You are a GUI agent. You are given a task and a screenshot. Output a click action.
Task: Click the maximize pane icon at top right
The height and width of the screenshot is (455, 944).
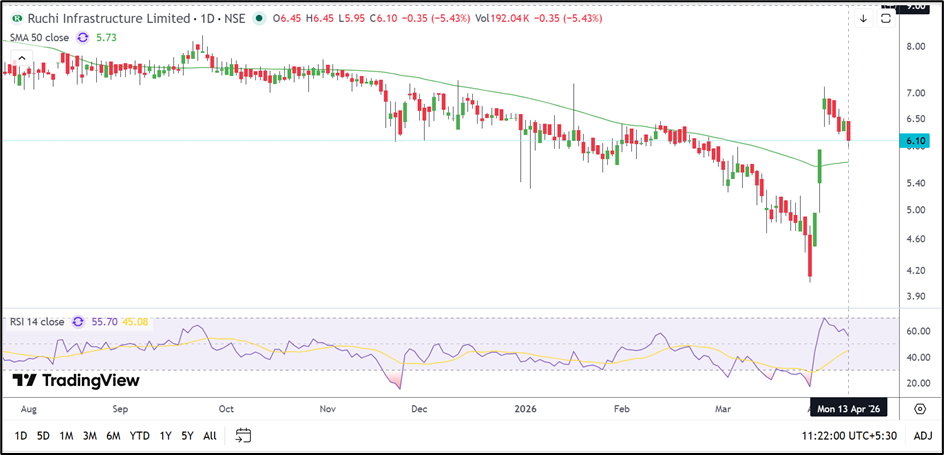pyautogui.click(x=886, y=18)
